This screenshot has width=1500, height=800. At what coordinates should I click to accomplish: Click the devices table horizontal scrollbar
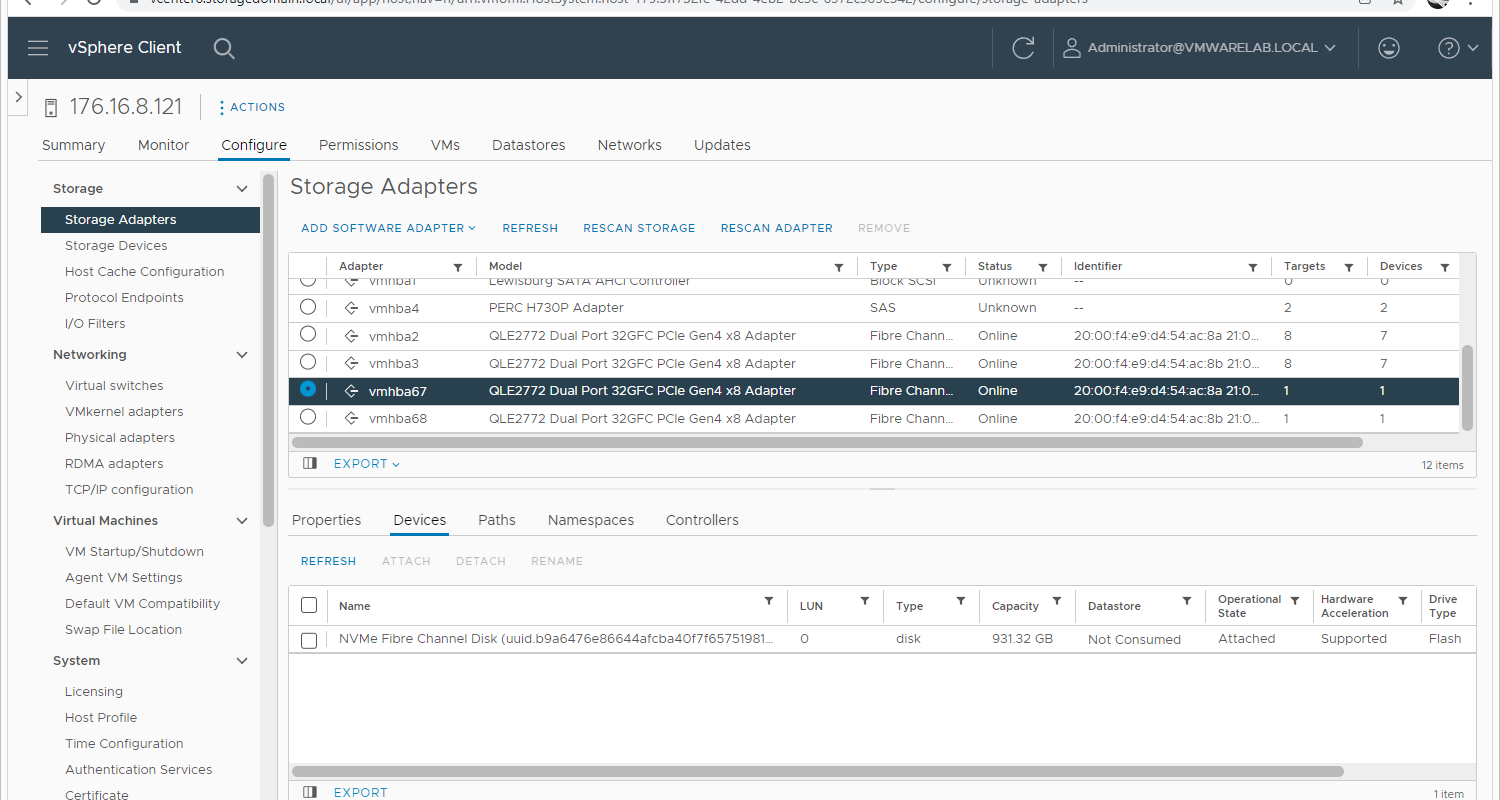(818, 771)
